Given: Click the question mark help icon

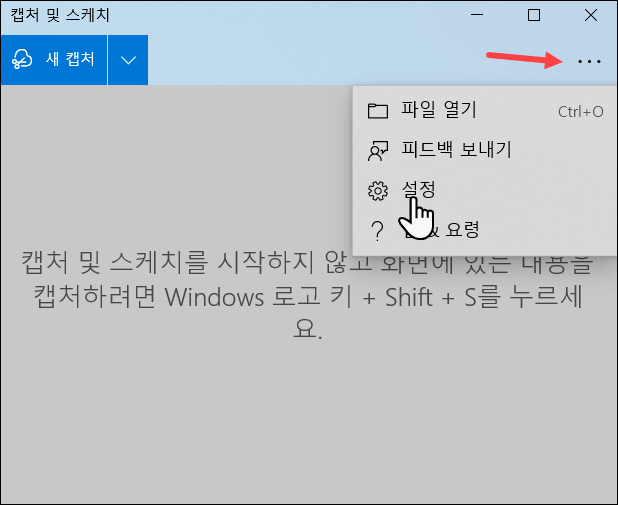Looking at the screenshot, I should 378,231.
